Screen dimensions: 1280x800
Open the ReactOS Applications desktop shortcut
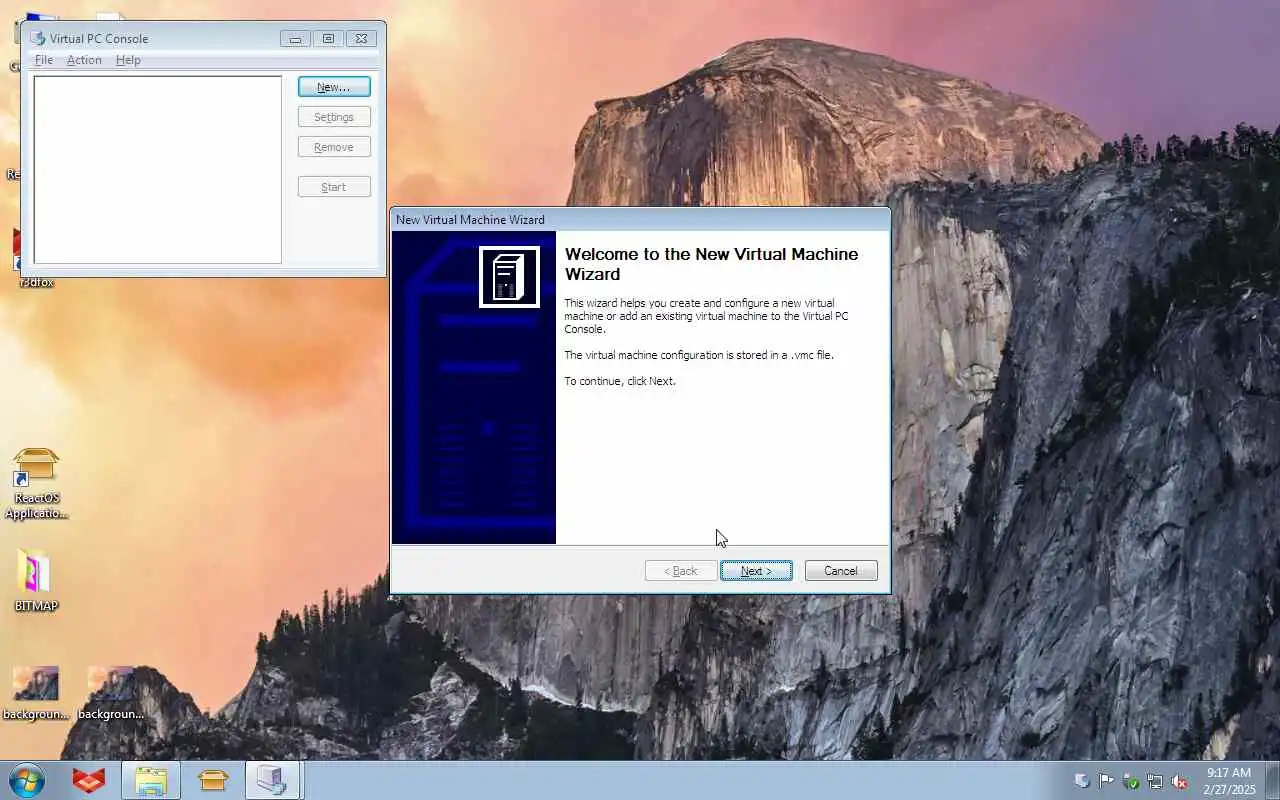[36, 484]
